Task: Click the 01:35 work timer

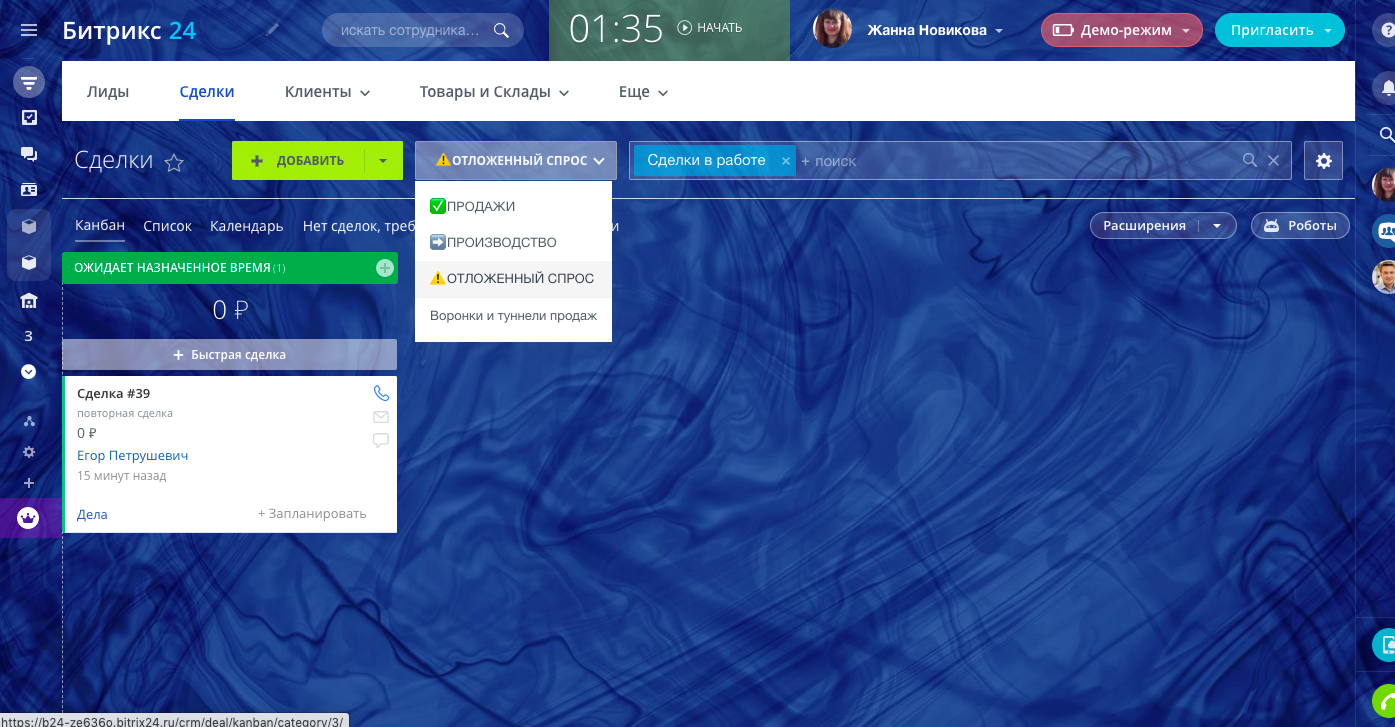Action: click(x=616, y=29)
